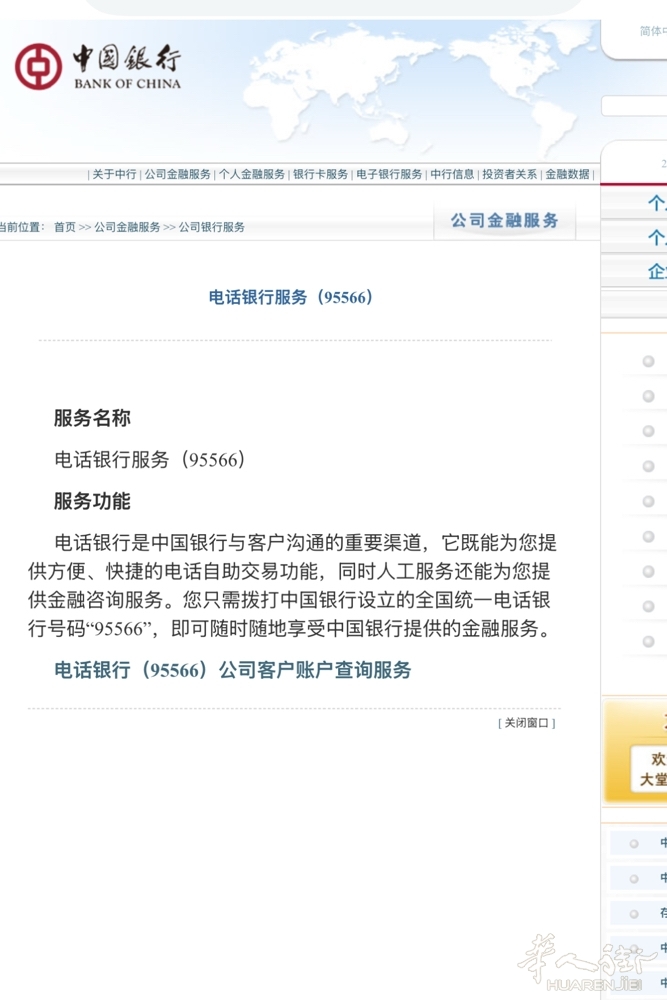Click the 关闭窗口 link
This screenshot has height=1000, width=667.
click(x=527, y=723)
